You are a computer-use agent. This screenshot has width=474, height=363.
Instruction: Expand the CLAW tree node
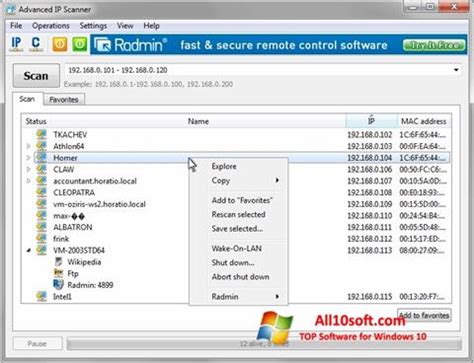[29, 169]
